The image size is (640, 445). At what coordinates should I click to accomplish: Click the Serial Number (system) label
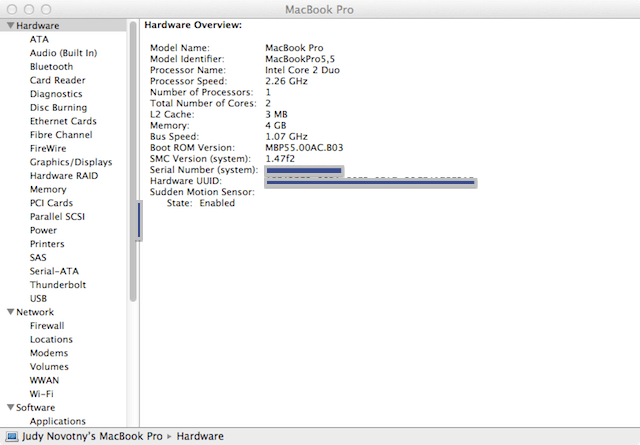204,170
